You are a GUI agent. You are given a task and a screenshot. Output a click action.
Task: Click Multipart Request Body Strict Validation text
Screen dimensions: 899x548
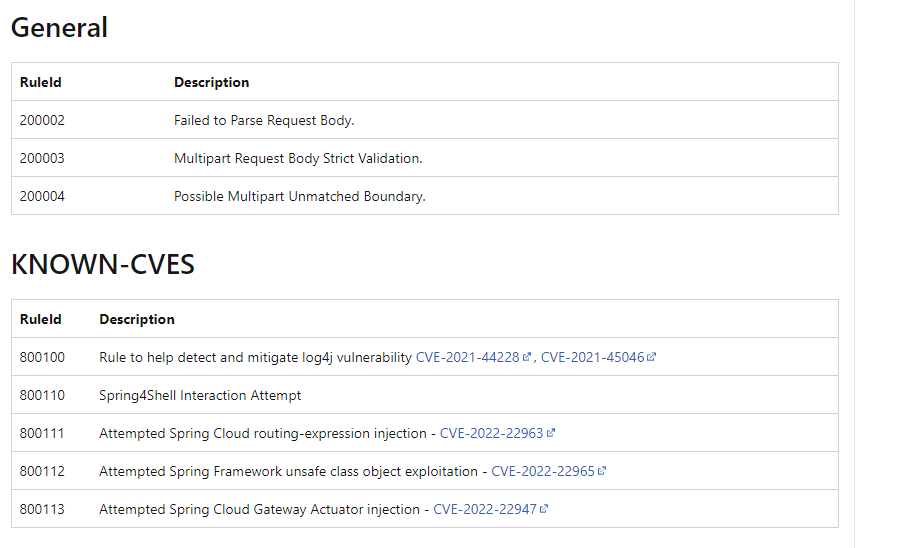pyautogui.click(x=298, y=159)
